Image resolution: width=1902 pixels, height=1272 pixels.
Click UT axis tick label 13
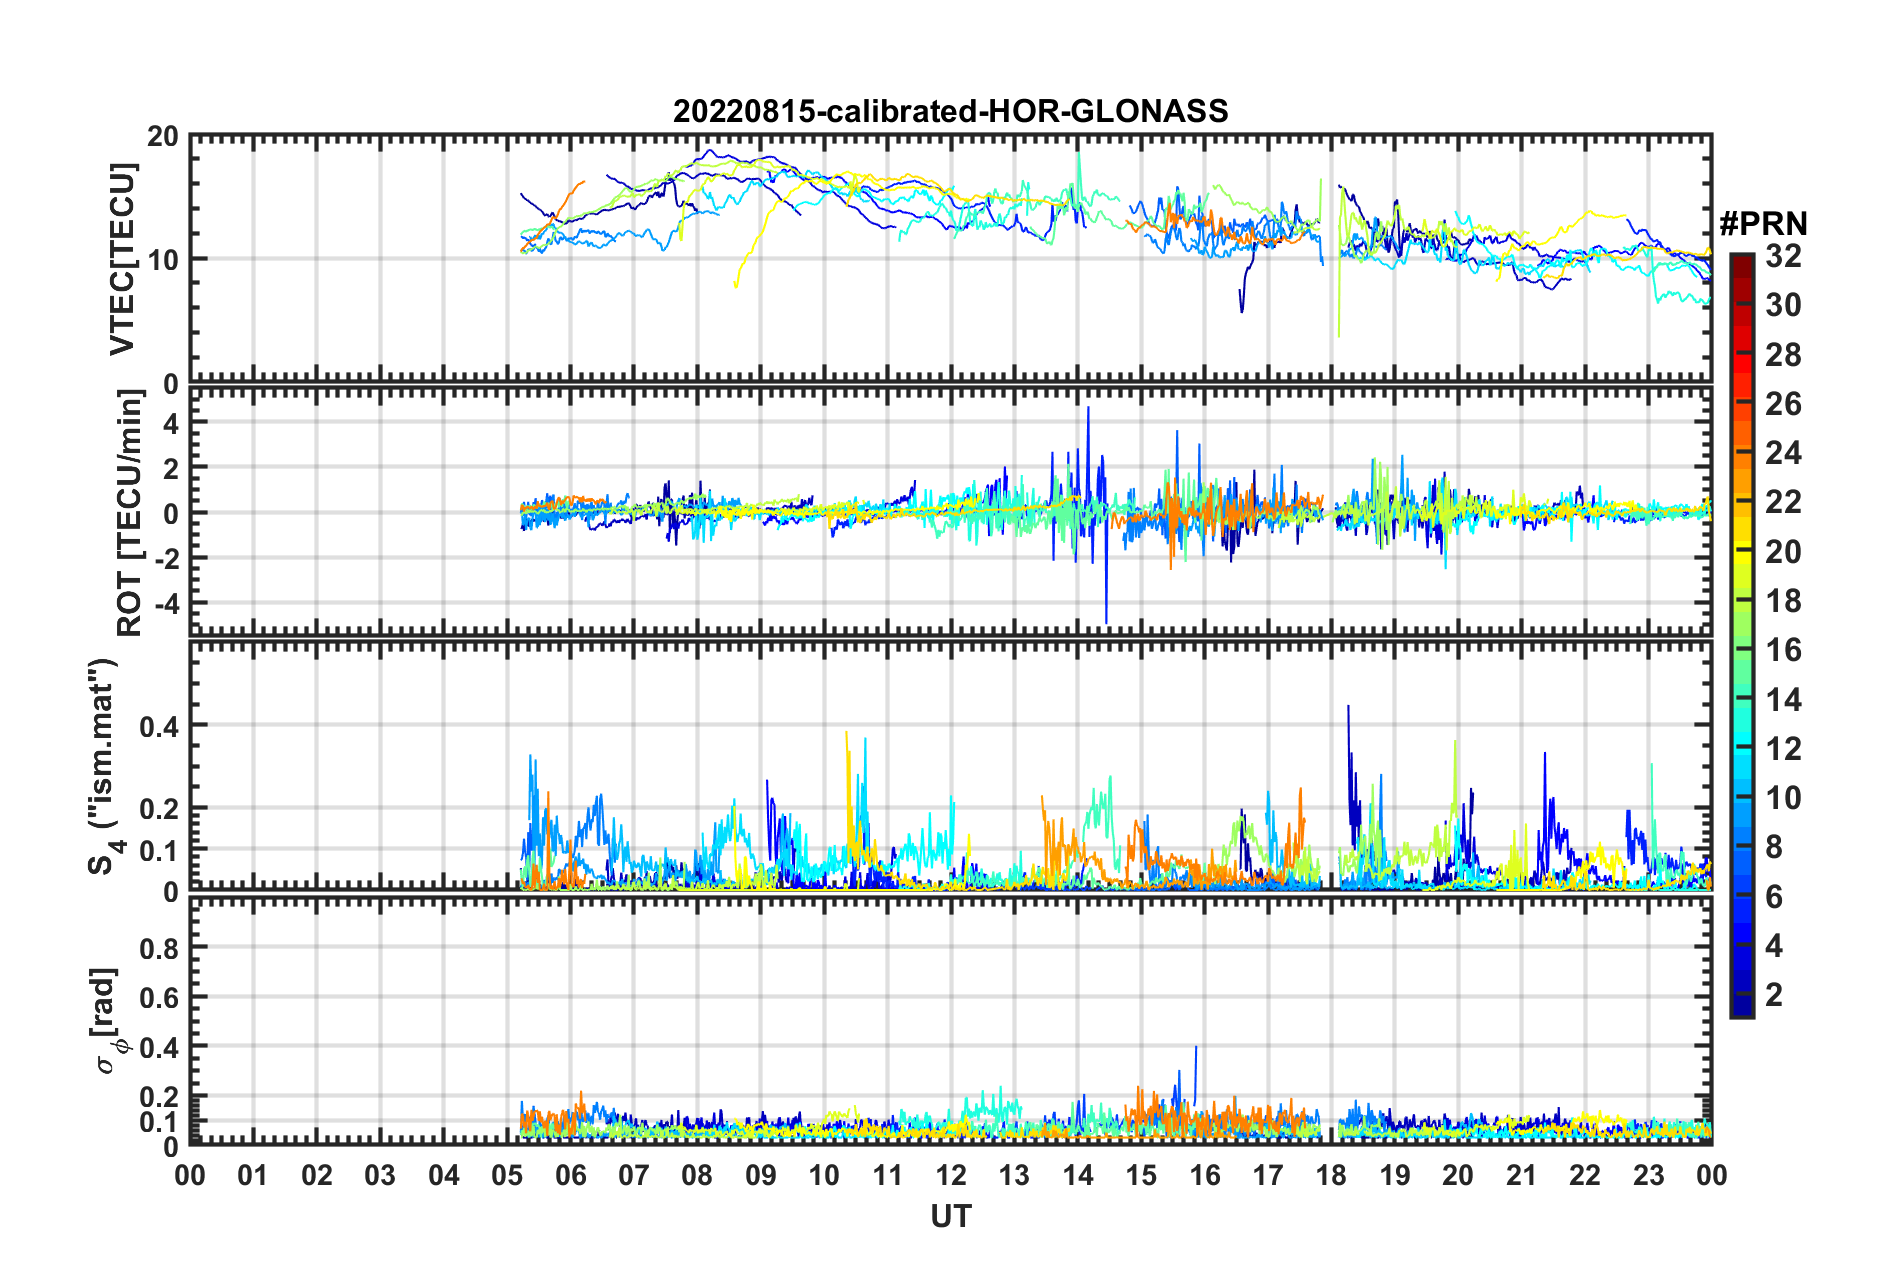1014,1176
